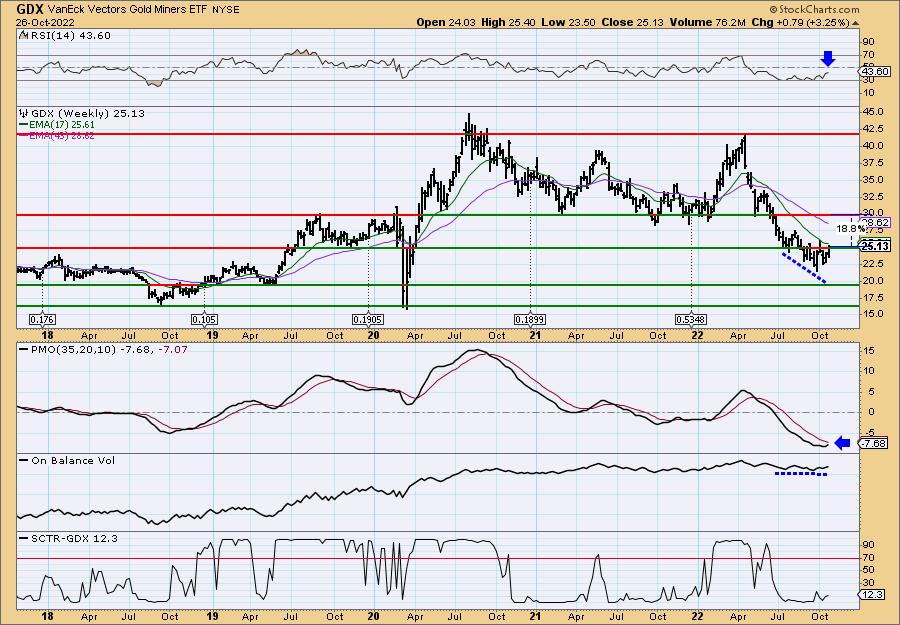Click the EMA(17) 25.61 legend text
900x625 pixels.
pyautogui.click(x=63, y=125)
